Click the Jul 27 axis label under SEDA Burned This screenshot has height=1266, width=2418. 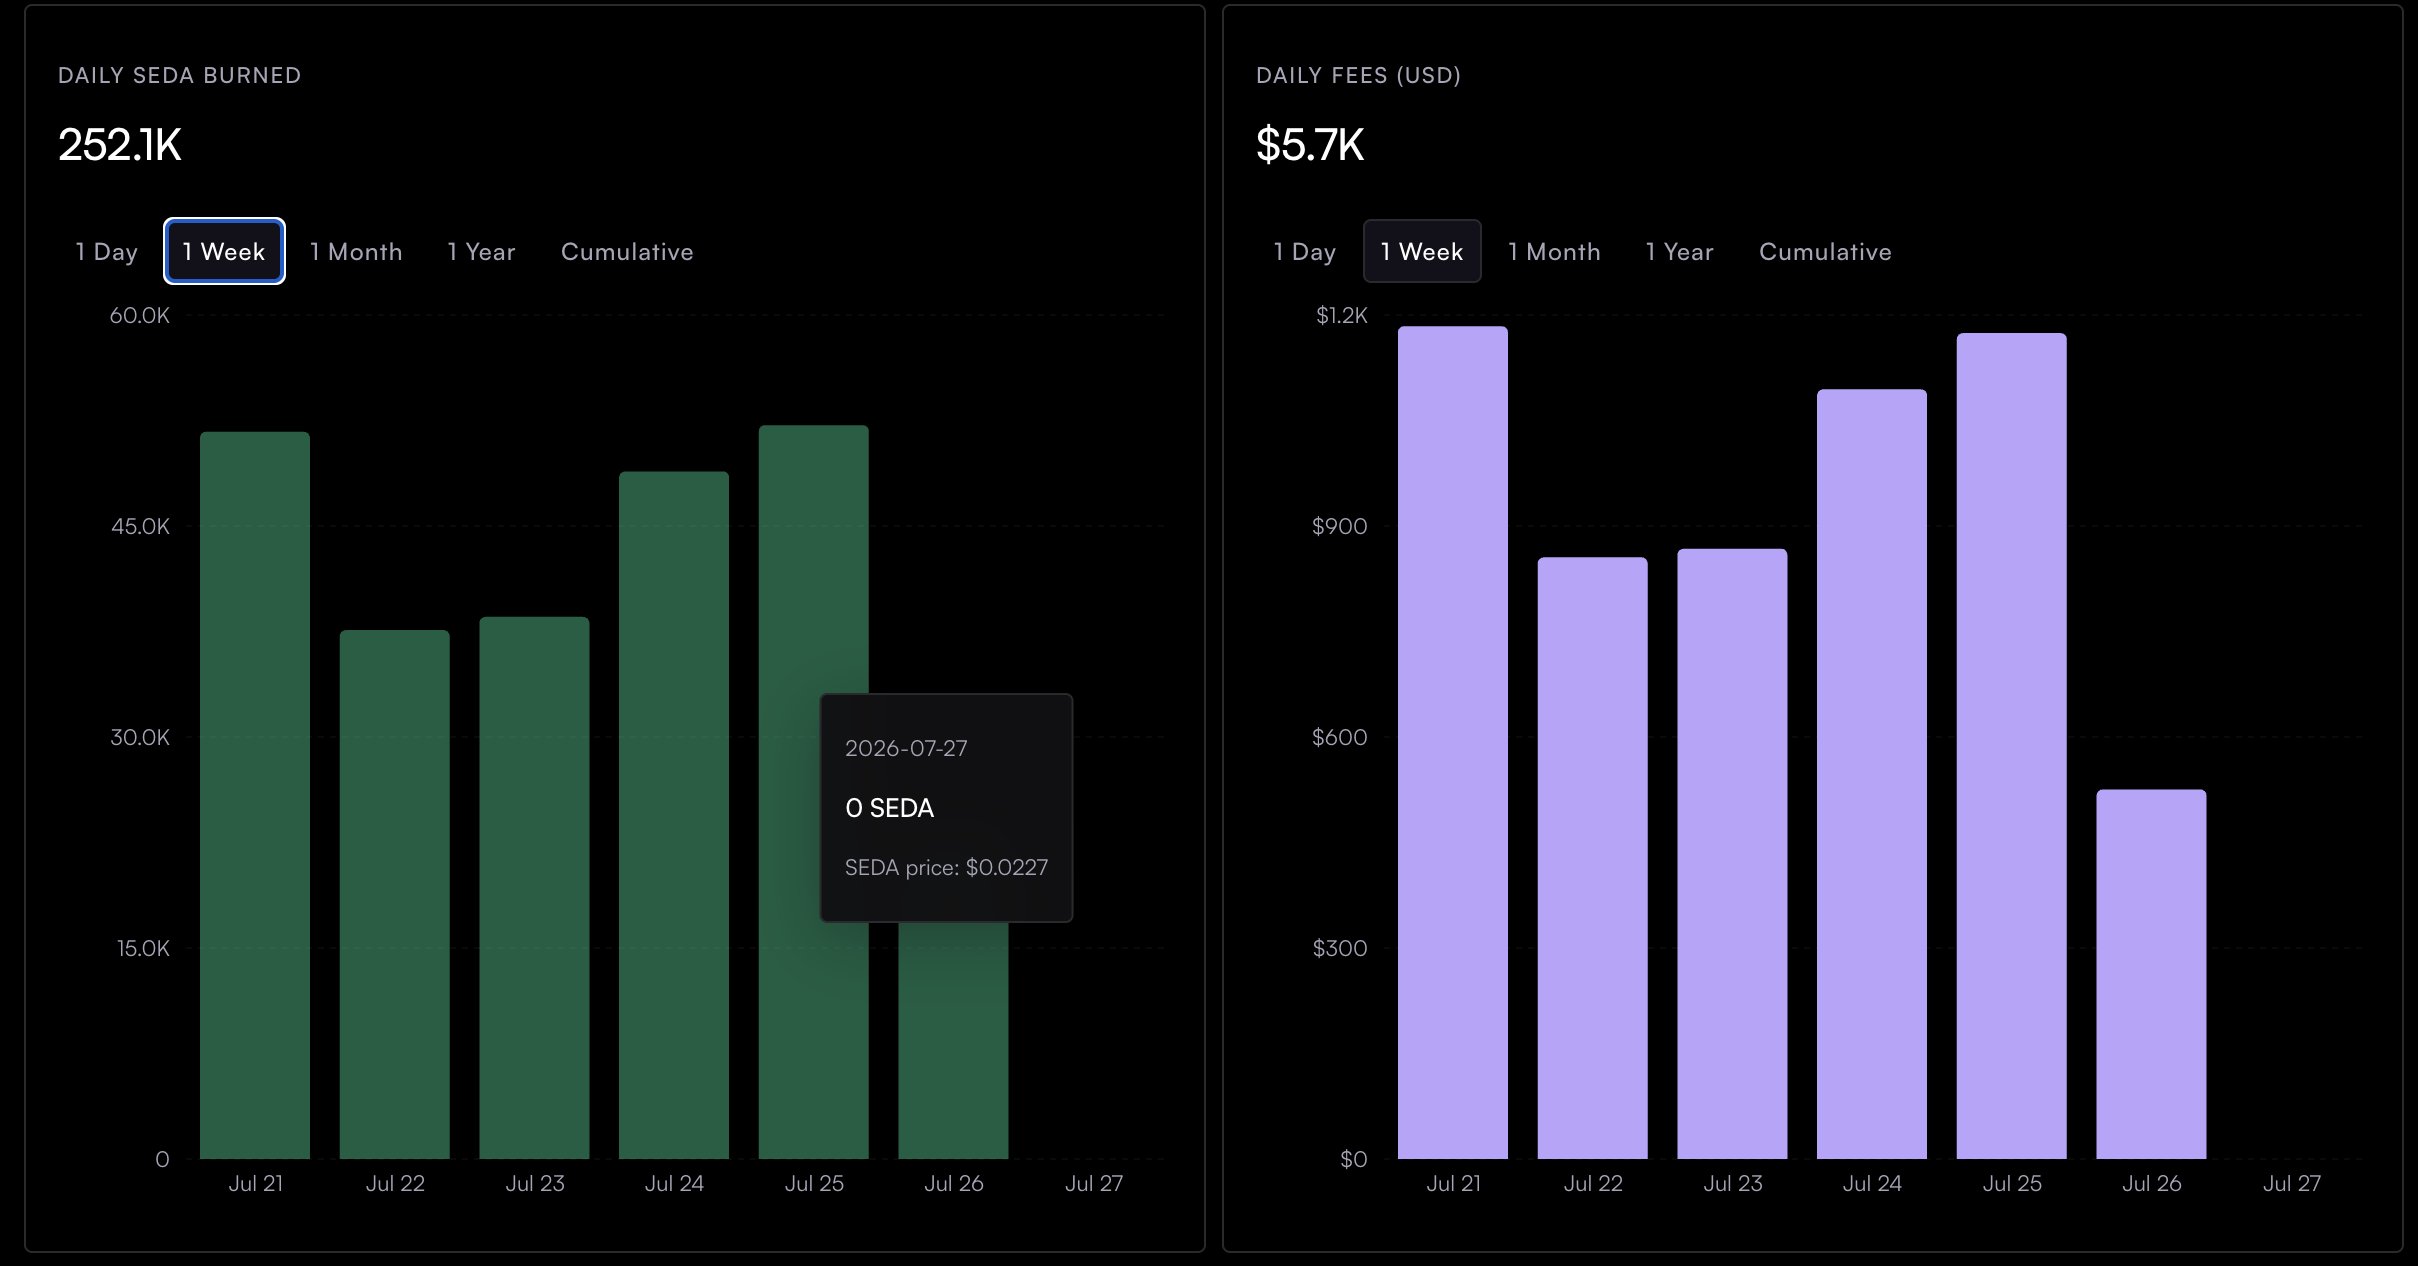(x=1094, y=1183)
